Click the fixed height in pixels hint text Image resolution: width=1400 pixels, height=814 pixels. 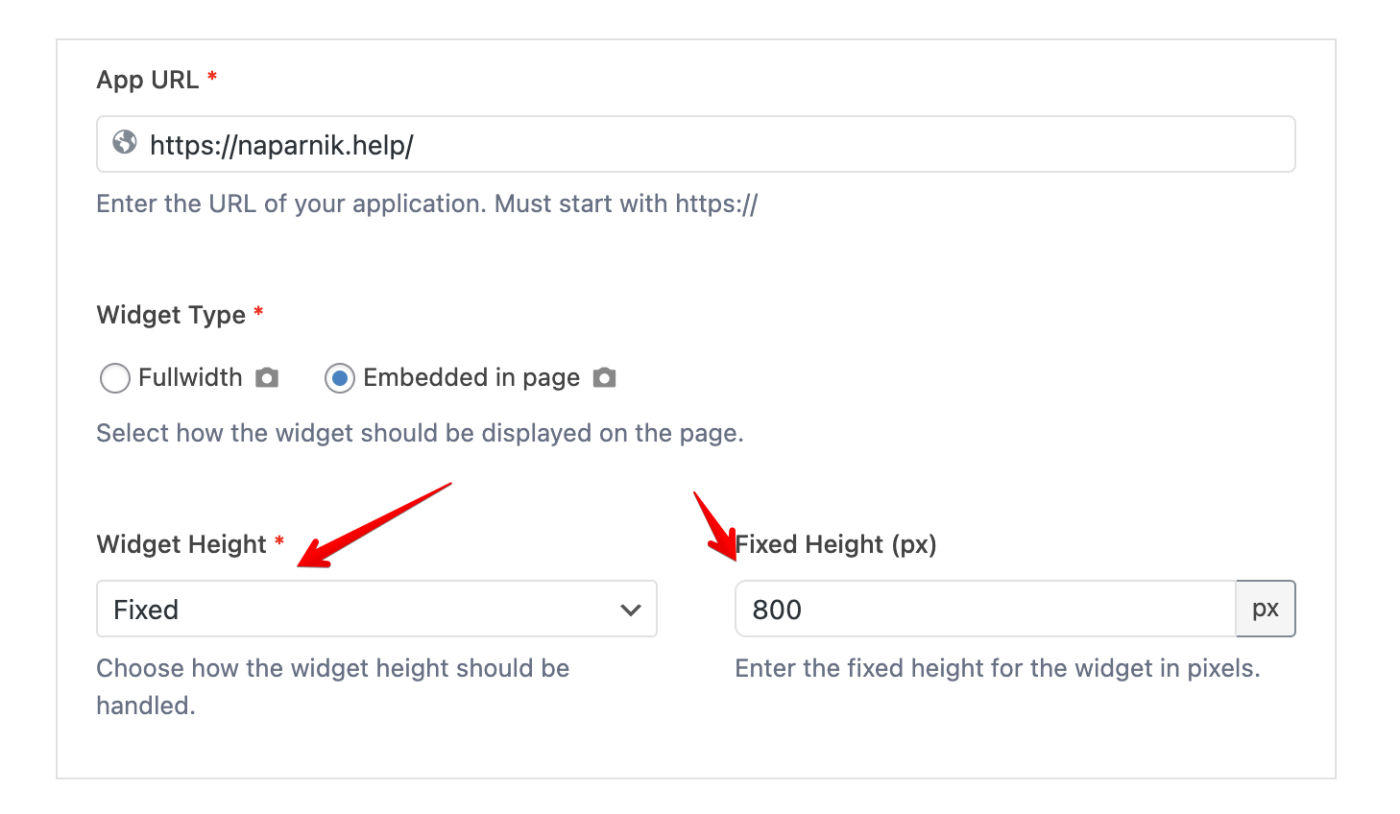(x=997, y=668)
